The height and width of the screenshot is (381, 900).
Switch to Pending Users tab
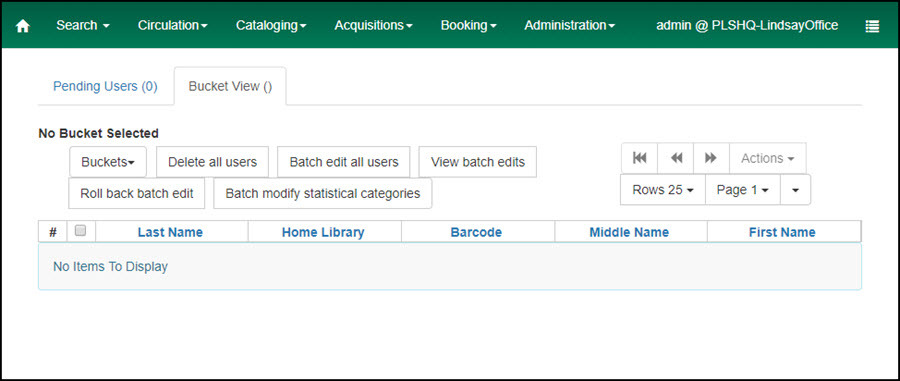tap(105, 87)
